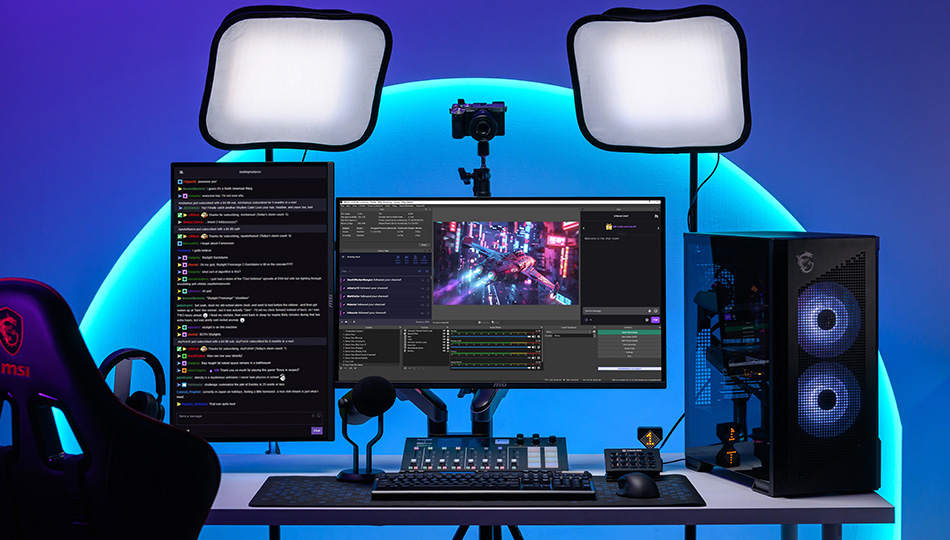Screen dimensions: 950x540
Task: Toggle the eye icon of the first source
Action: tap(444, 331)
